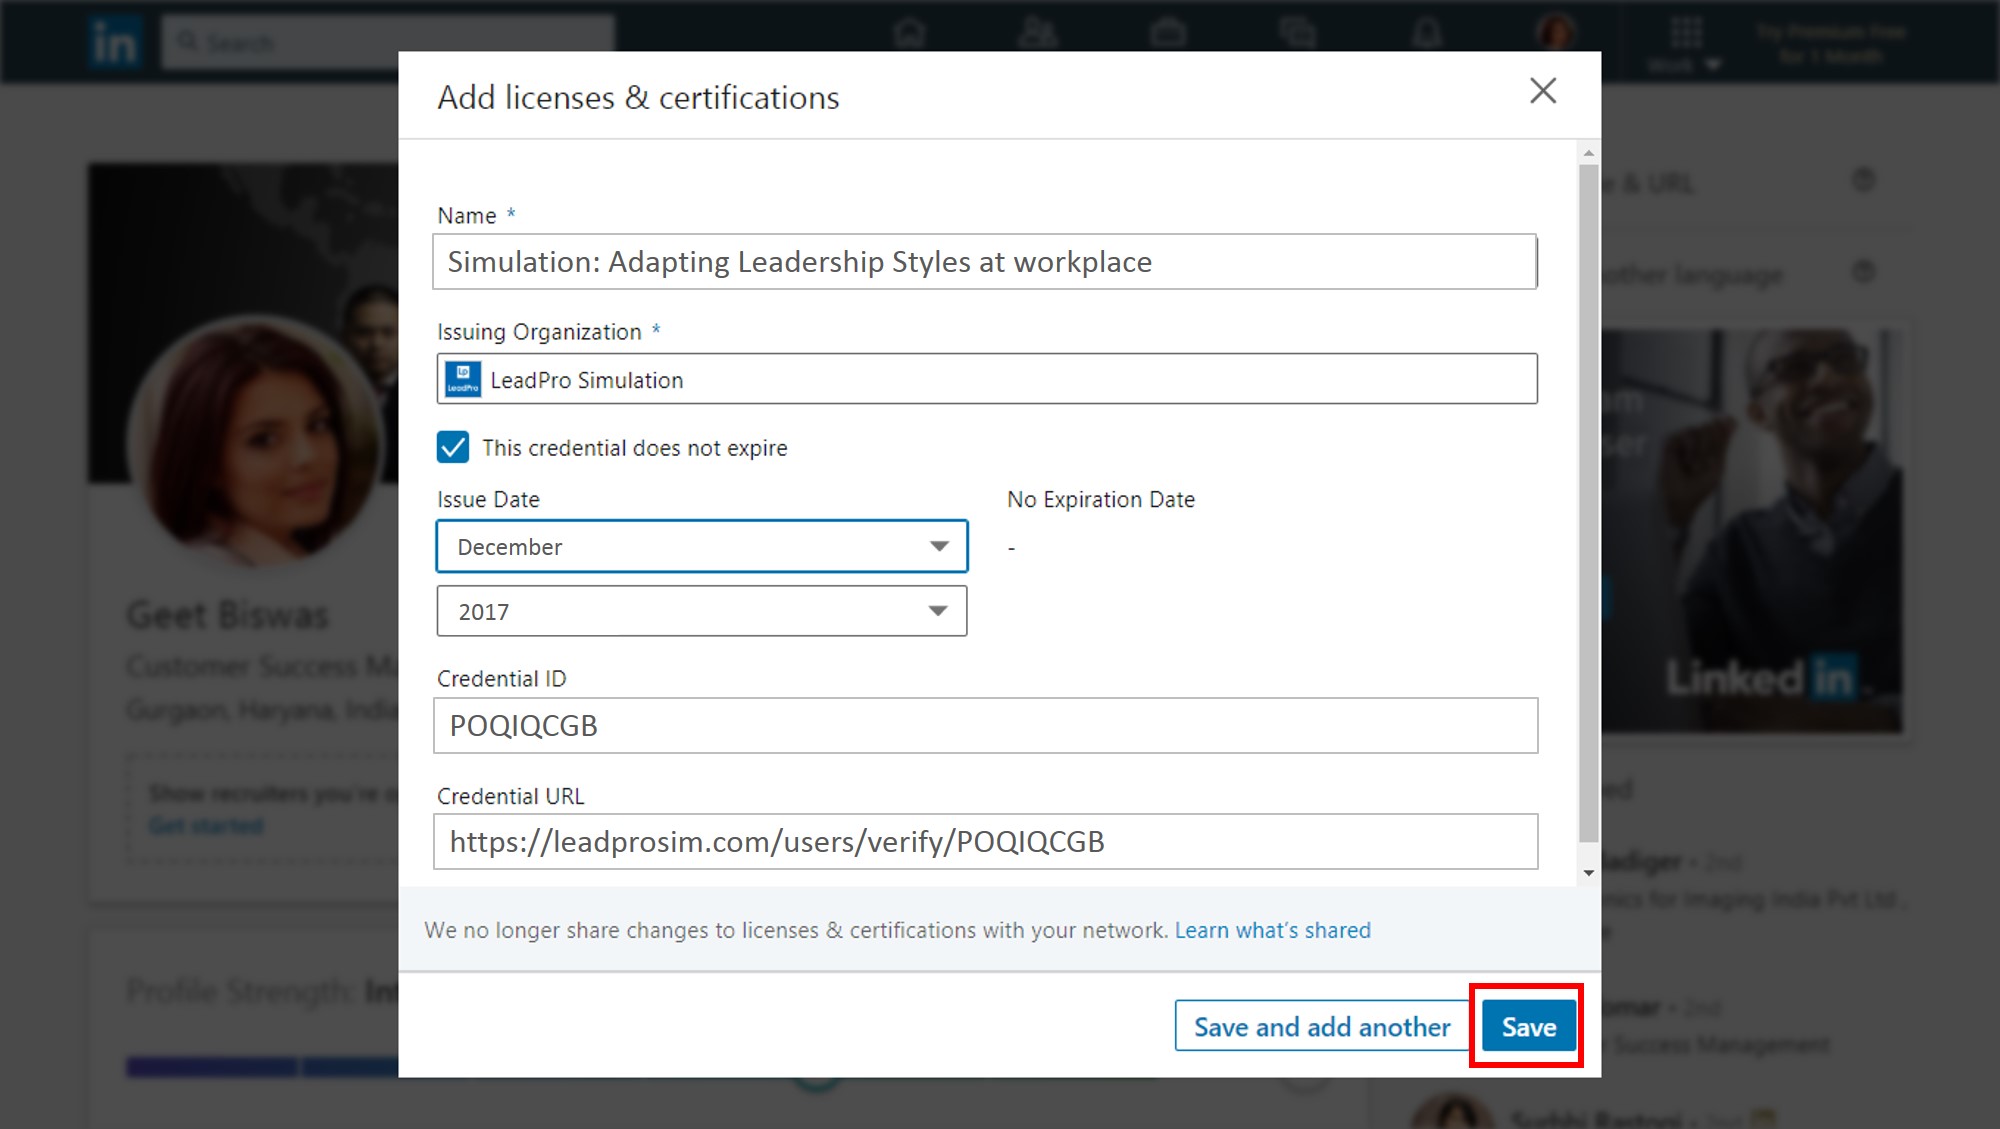
Task: Open My Network nav icon
Action: click(1037, 34)
